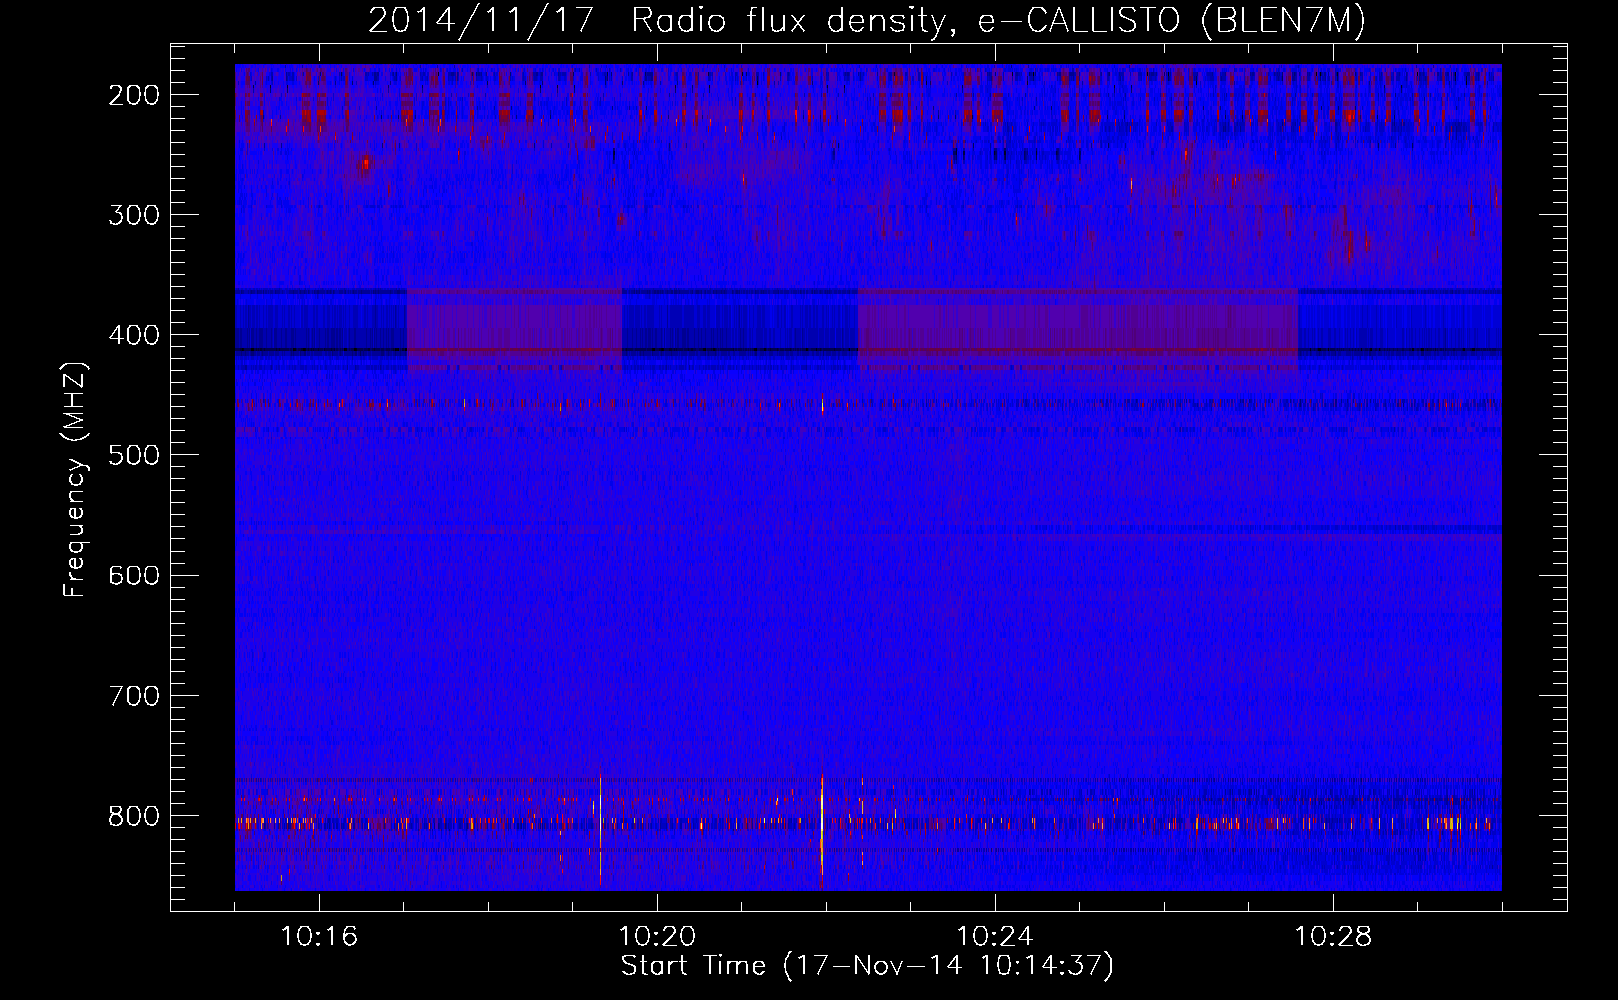Click the 700 frequency tick label

tap(133, 695)
